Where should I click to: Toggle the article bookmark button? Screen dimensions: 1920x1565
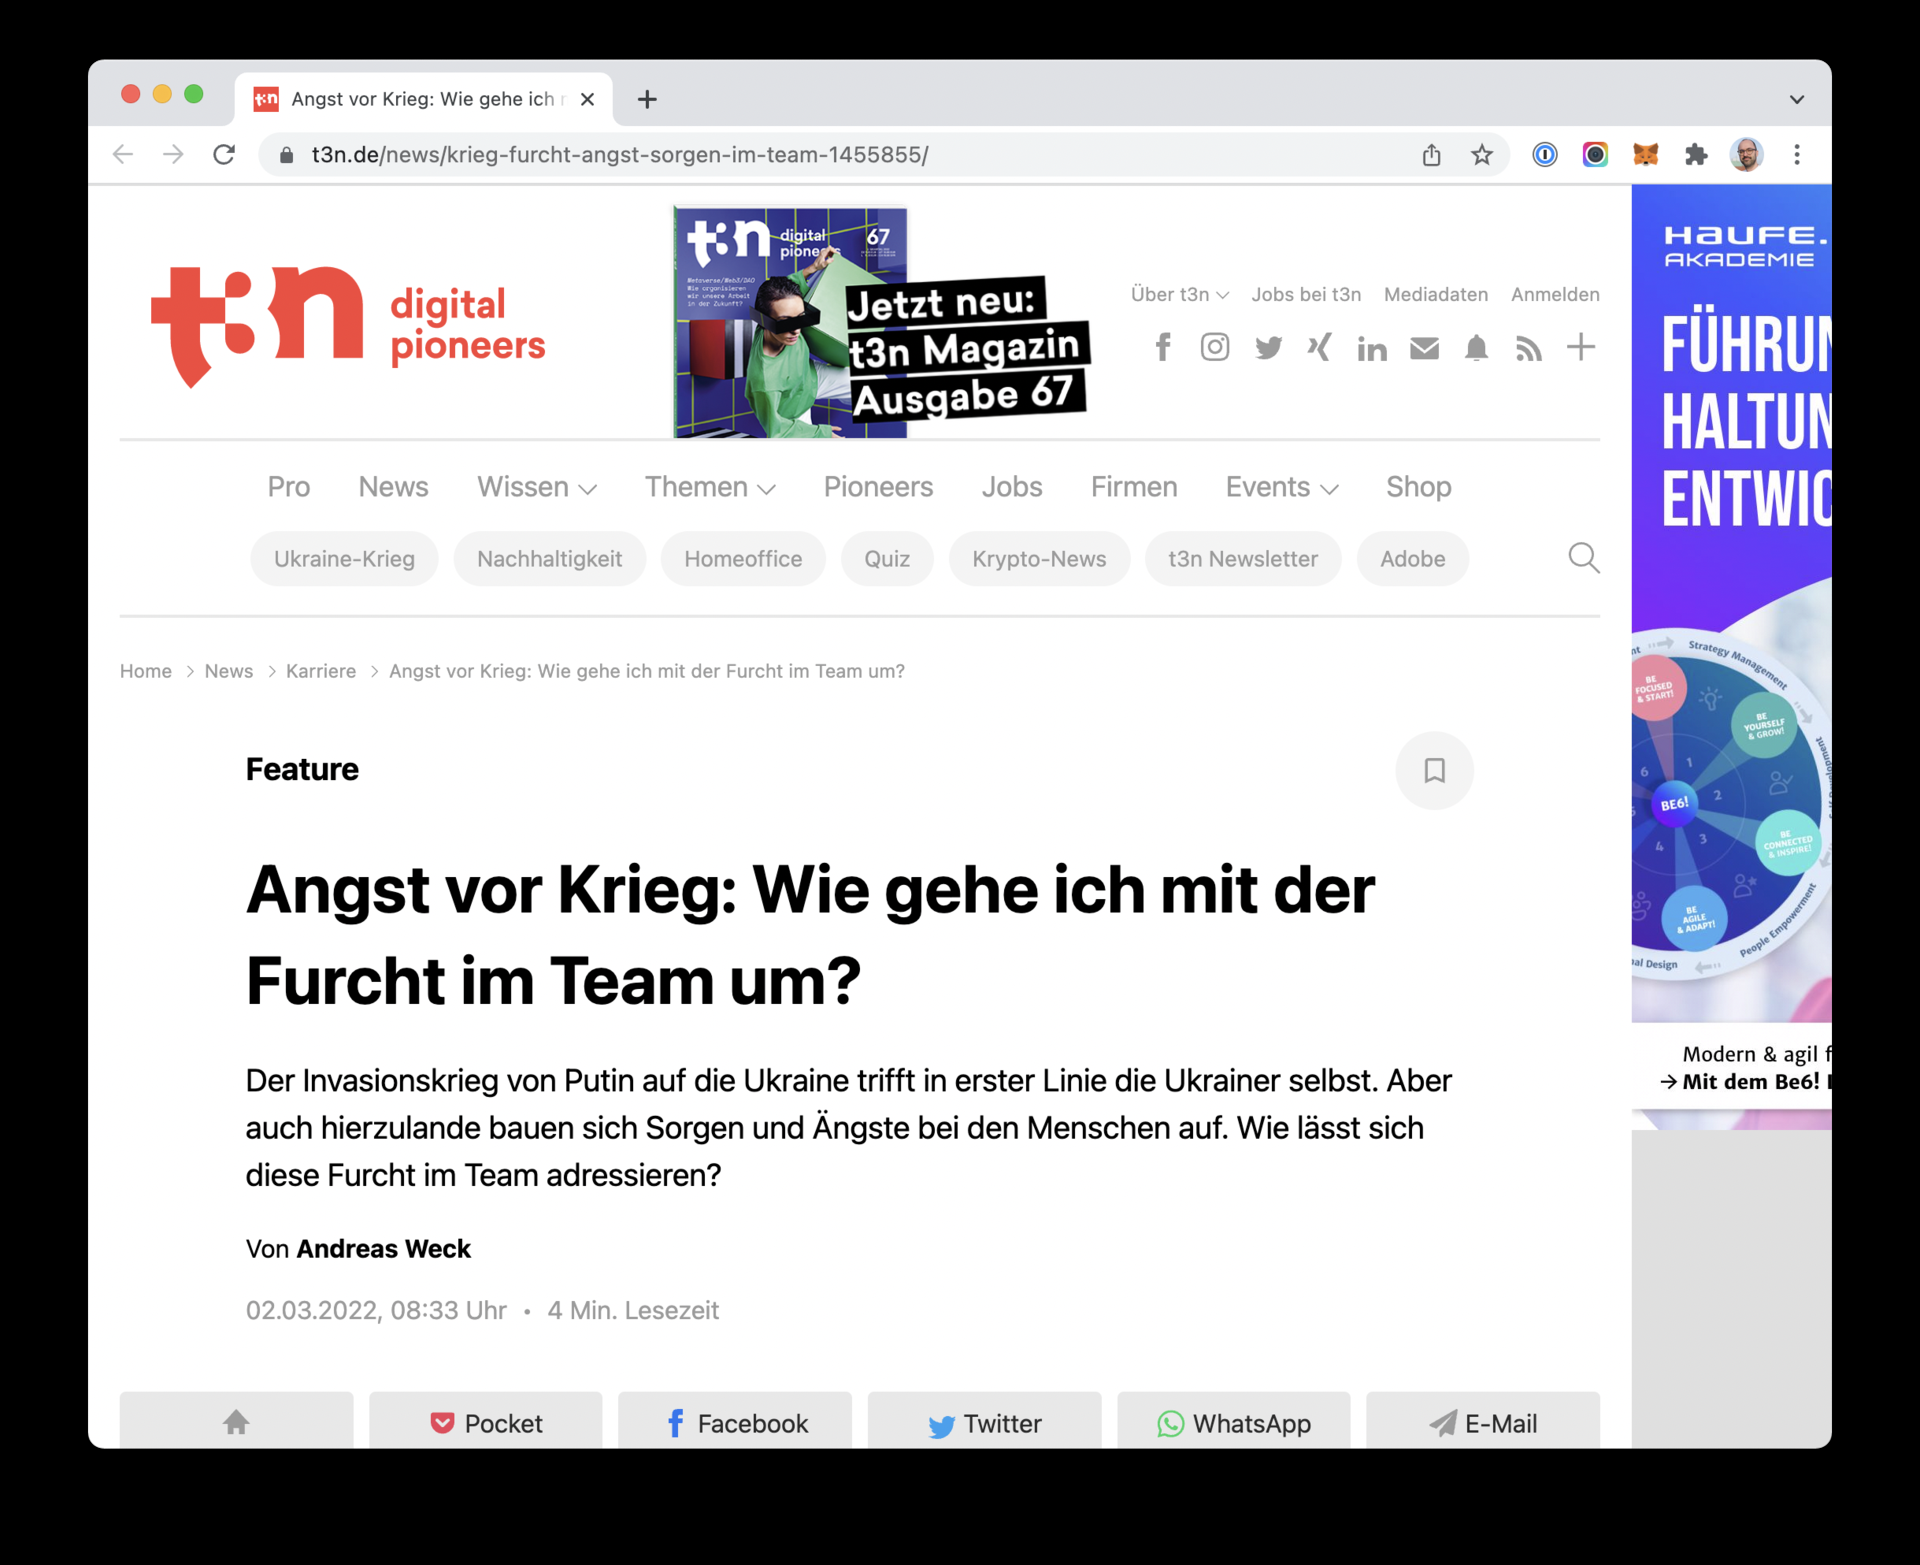(x=1434, y=770)
